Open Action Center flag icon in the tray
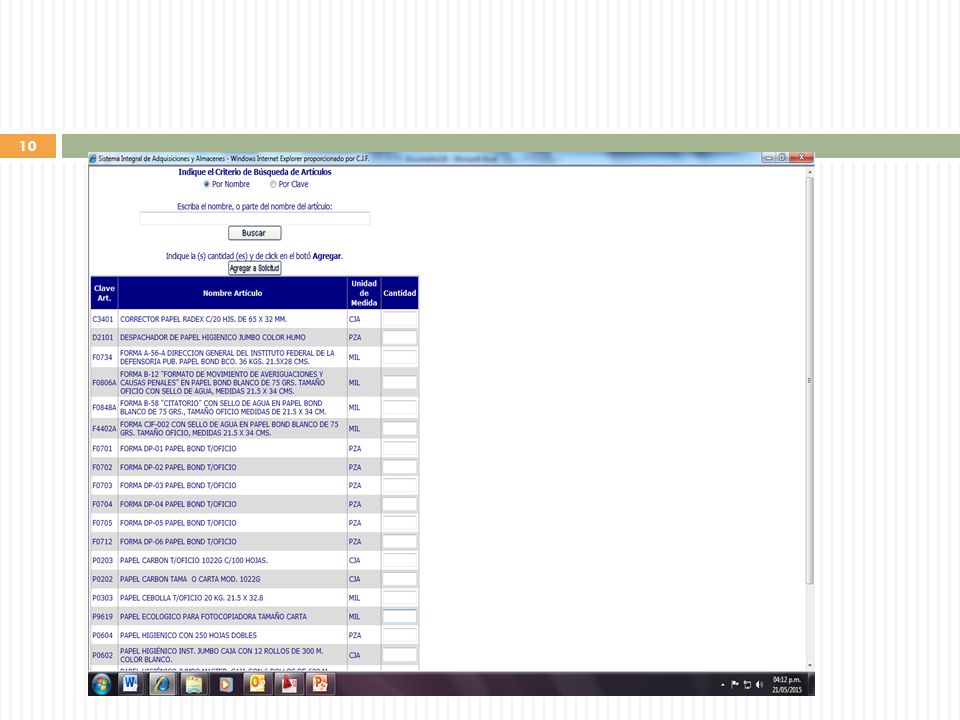 pyautogui.click(x=735, y=684)
